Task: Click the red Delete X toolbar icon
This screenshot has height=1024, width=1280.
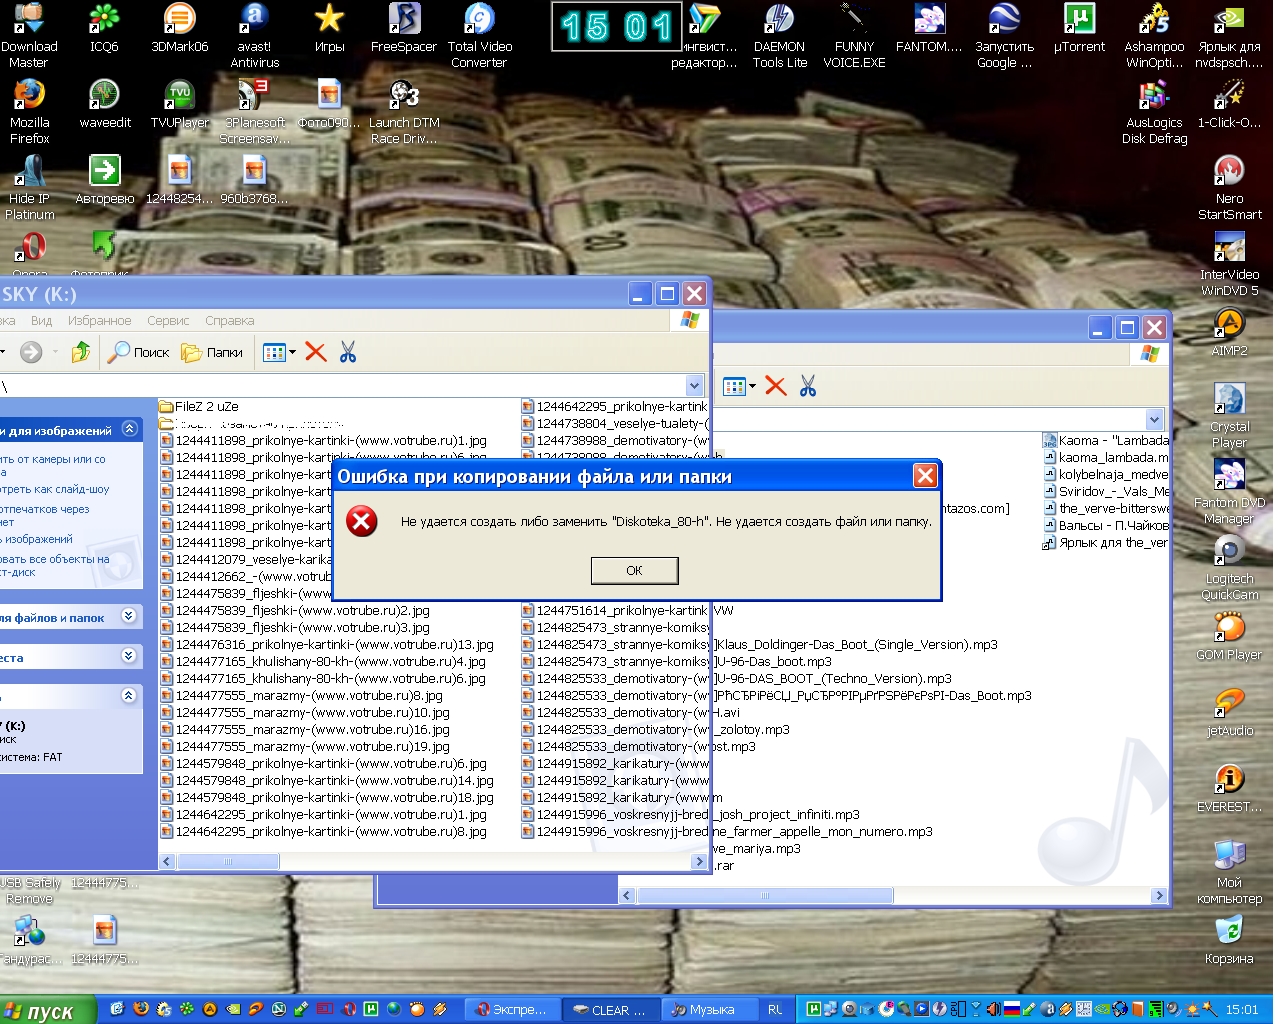Action: (316, 352)
